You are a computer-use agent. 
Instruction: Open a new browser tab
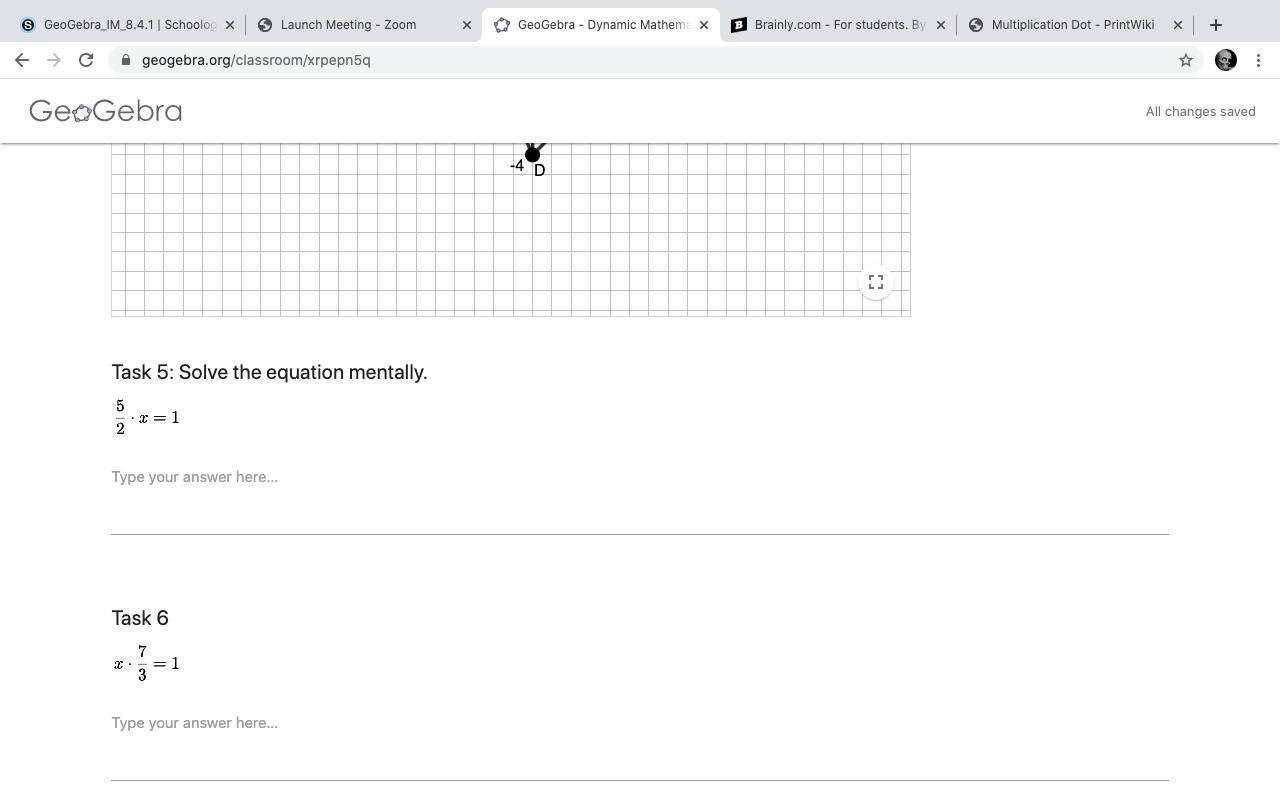[x=1216, y=25]
